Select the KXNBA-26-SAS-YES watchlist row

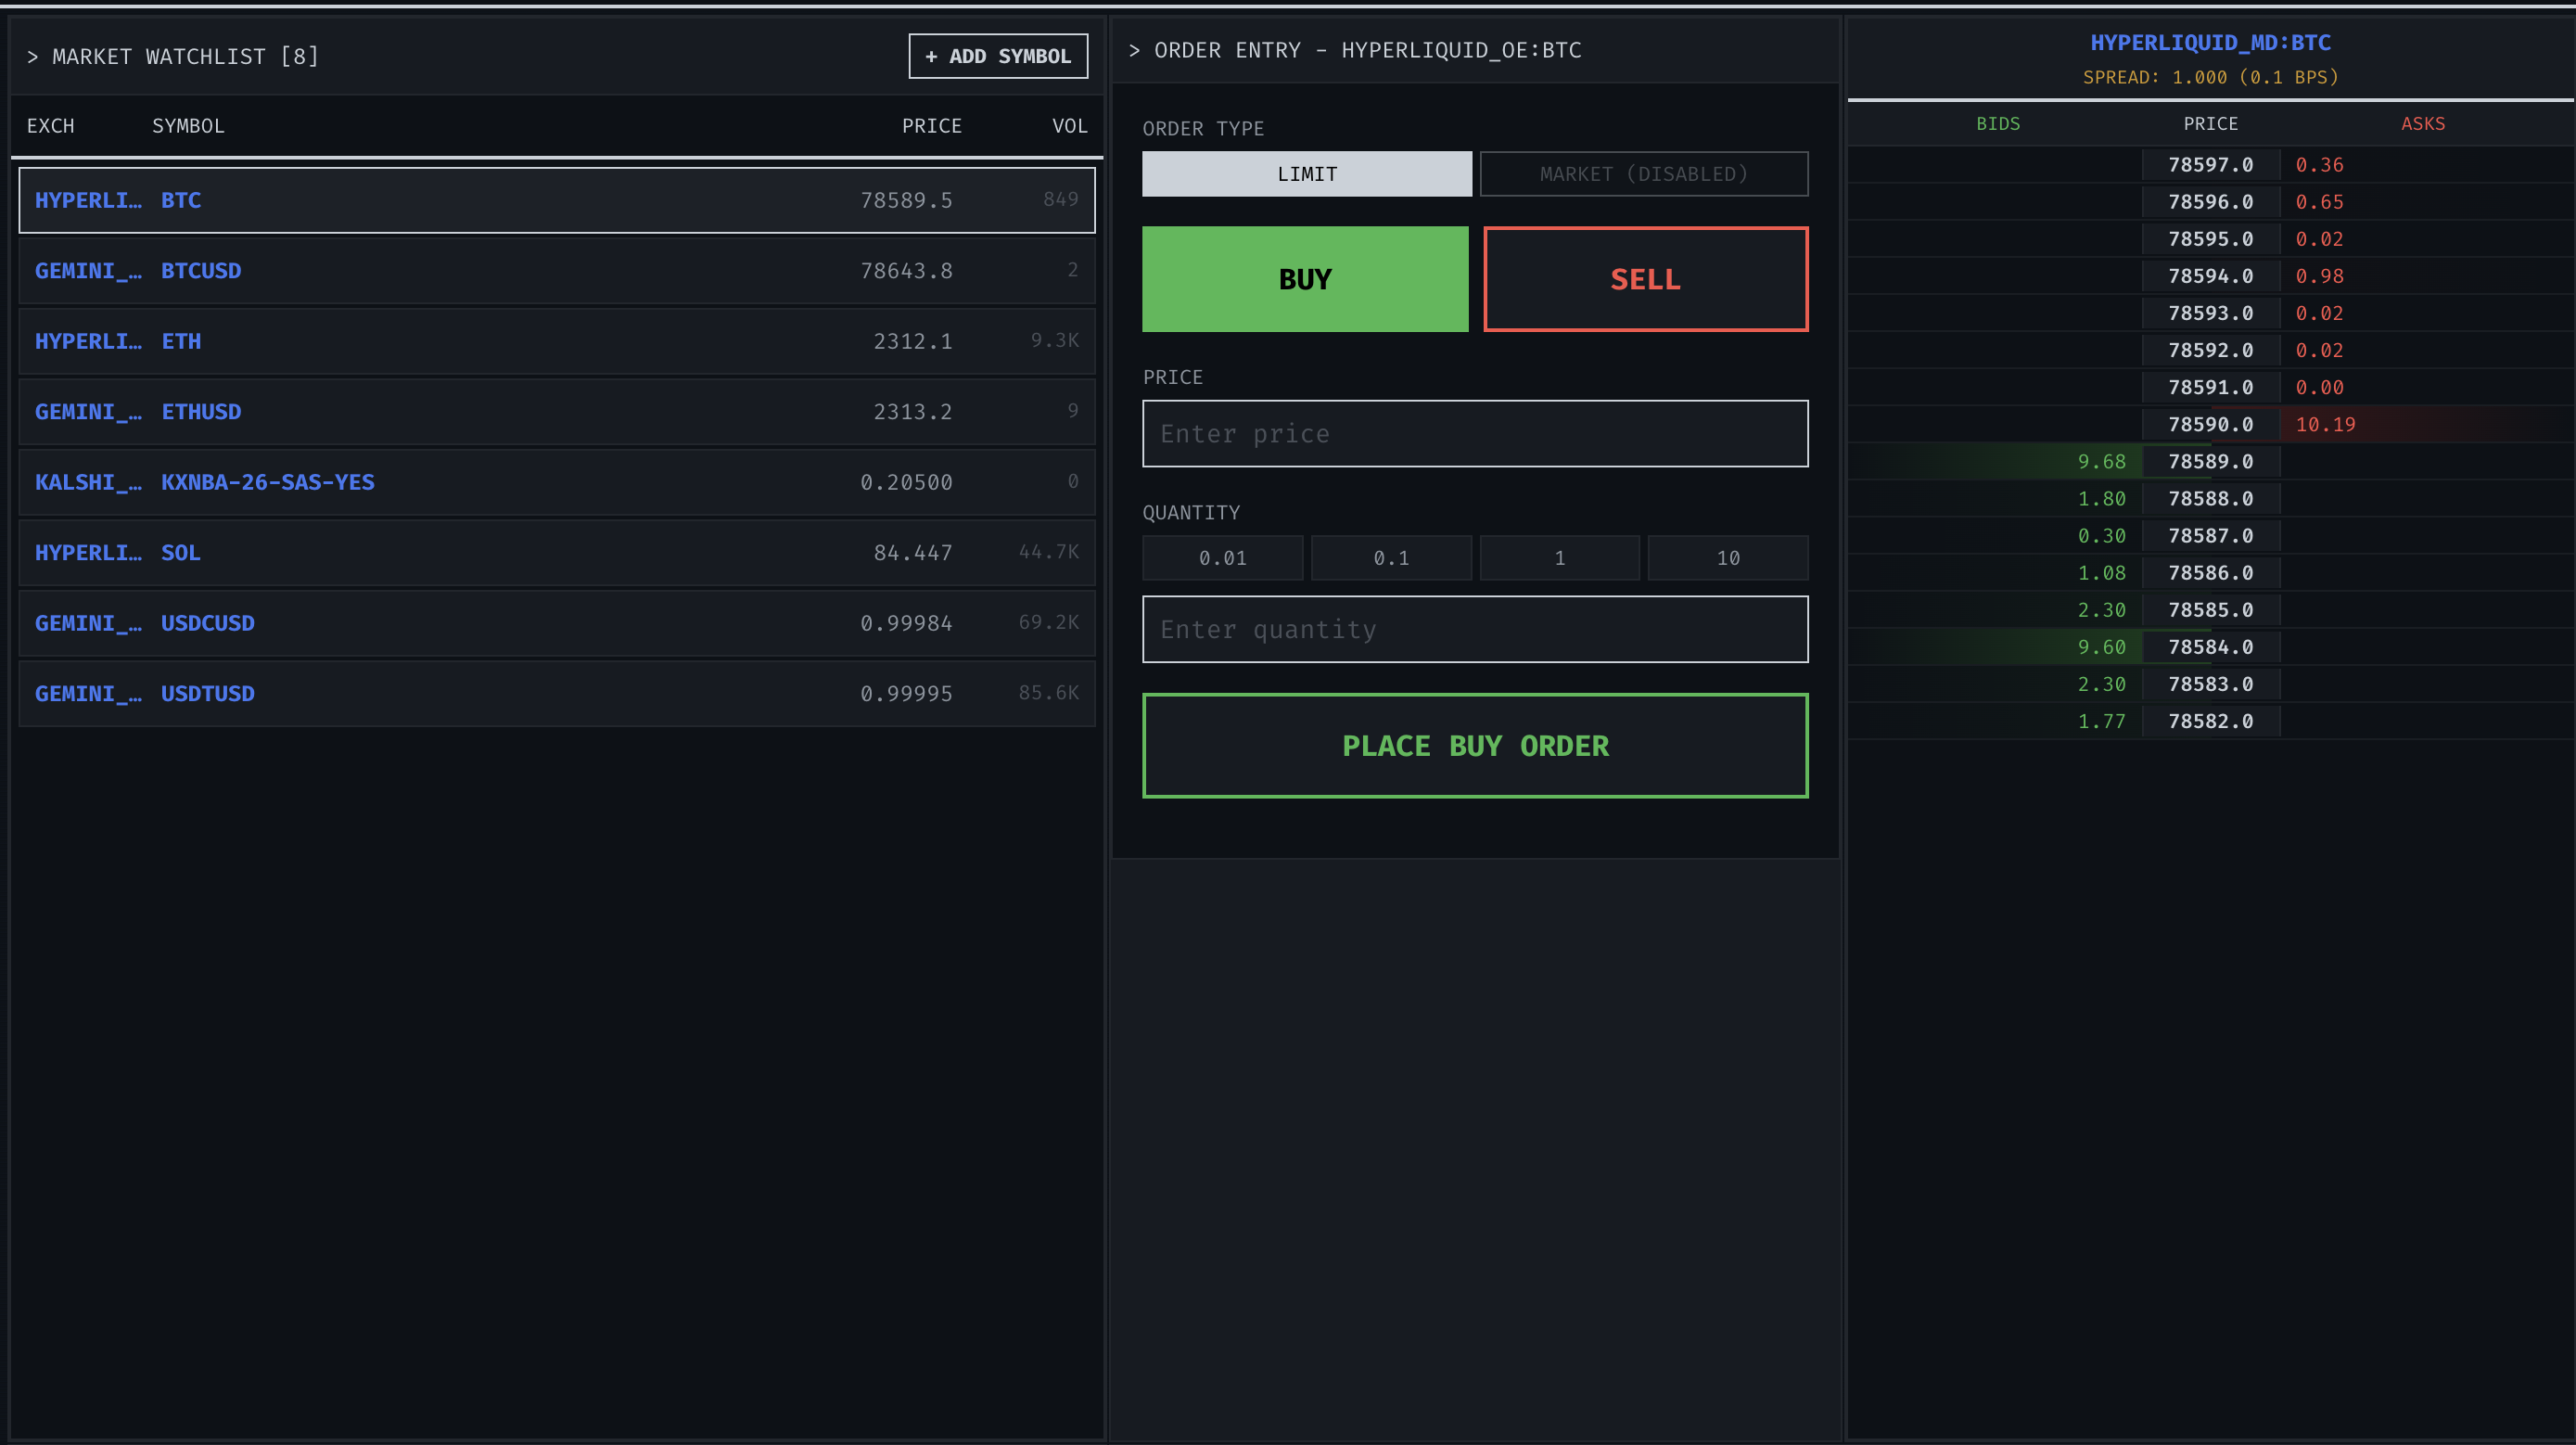[557, 482]
